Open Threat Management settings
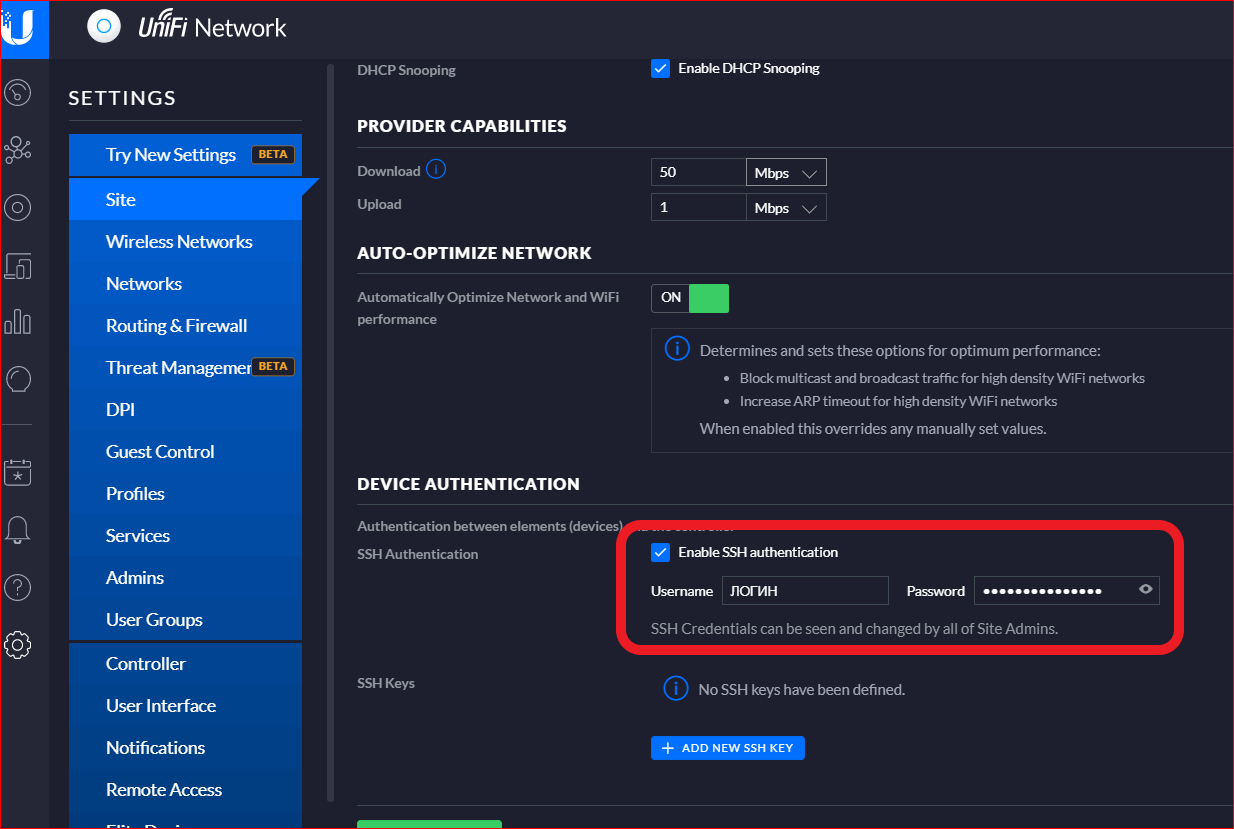The height and width of the screenshot is (829, 1234). (185, 367)
